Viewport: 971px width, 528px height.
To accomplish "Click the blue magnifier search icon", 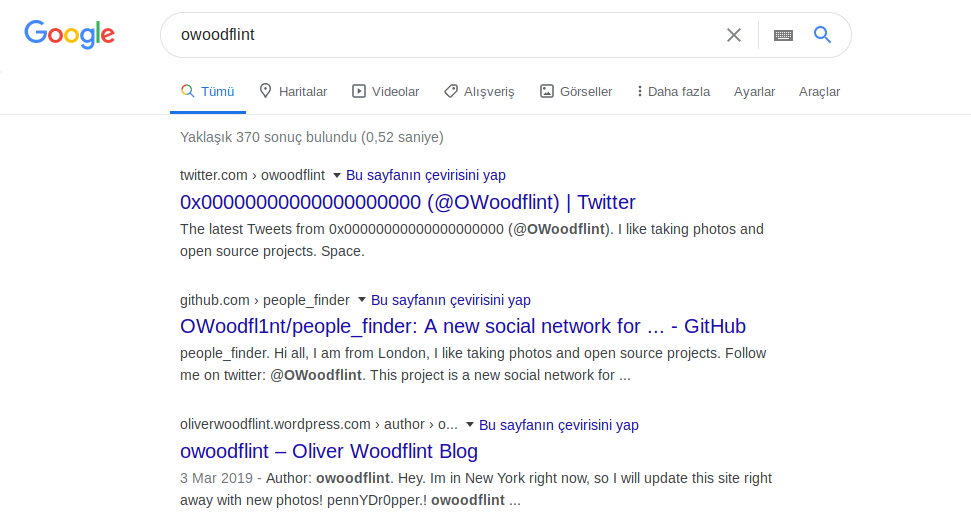I will pos(822,35).
